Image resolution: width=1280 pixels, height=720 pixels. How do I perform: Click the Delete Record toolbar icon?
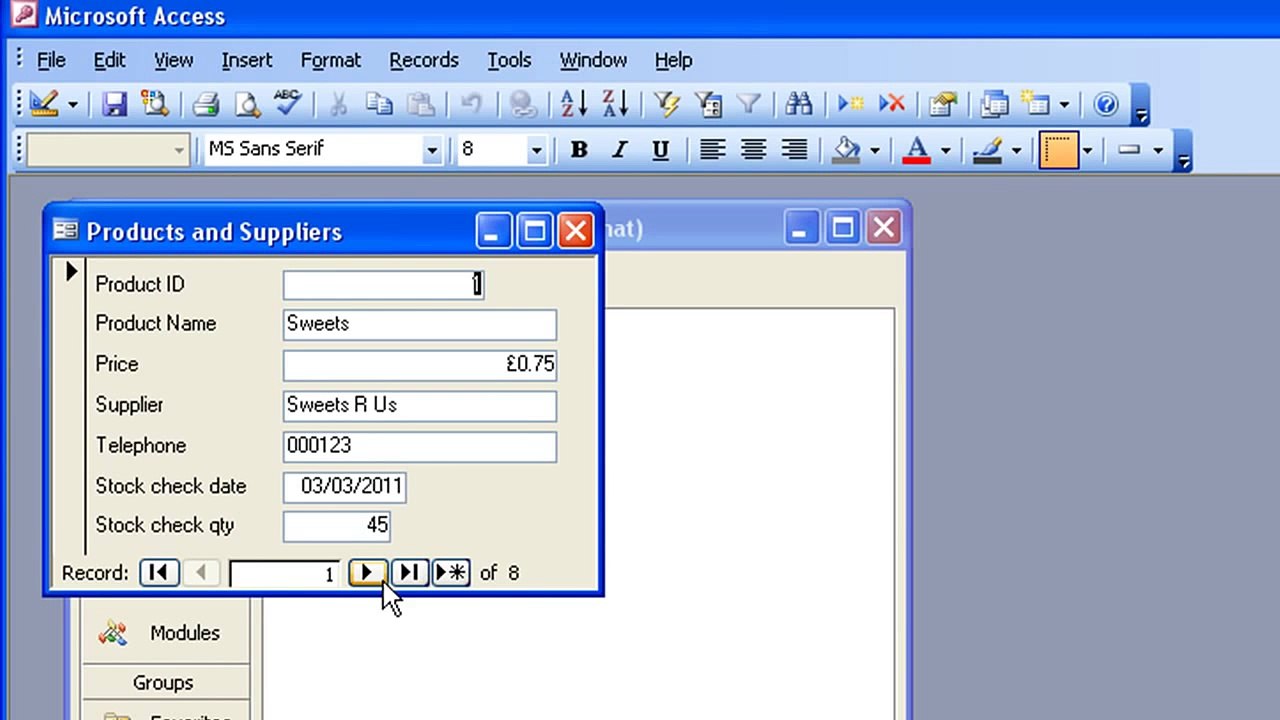coord(891,104)
